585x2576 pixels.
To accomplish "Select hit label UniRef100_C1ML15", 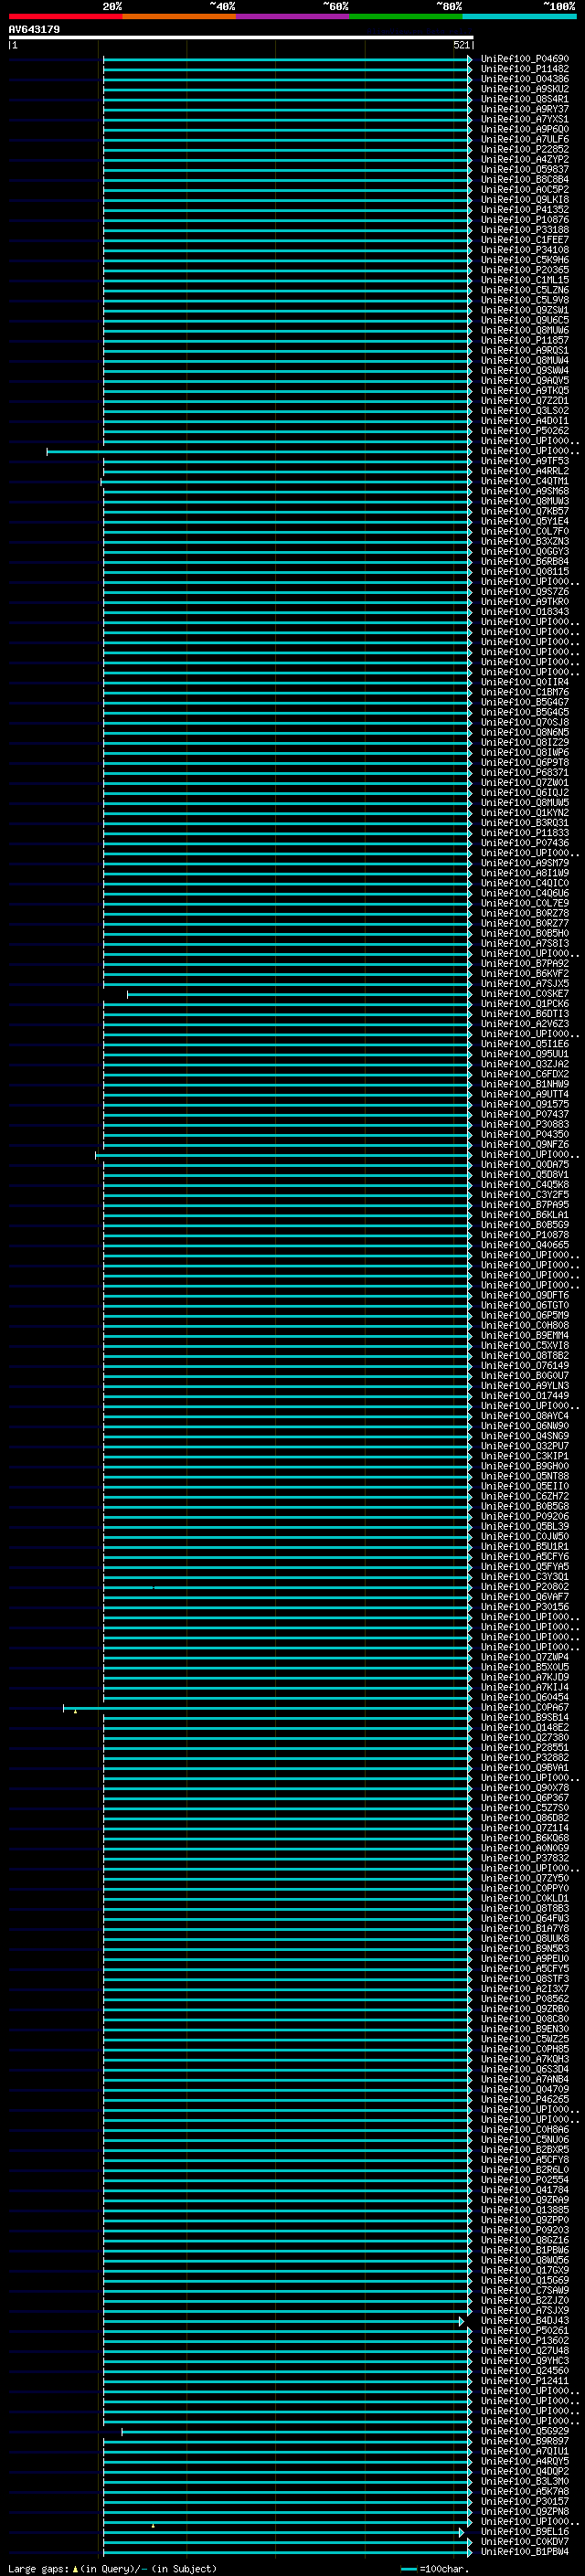I will pos(524,280).
